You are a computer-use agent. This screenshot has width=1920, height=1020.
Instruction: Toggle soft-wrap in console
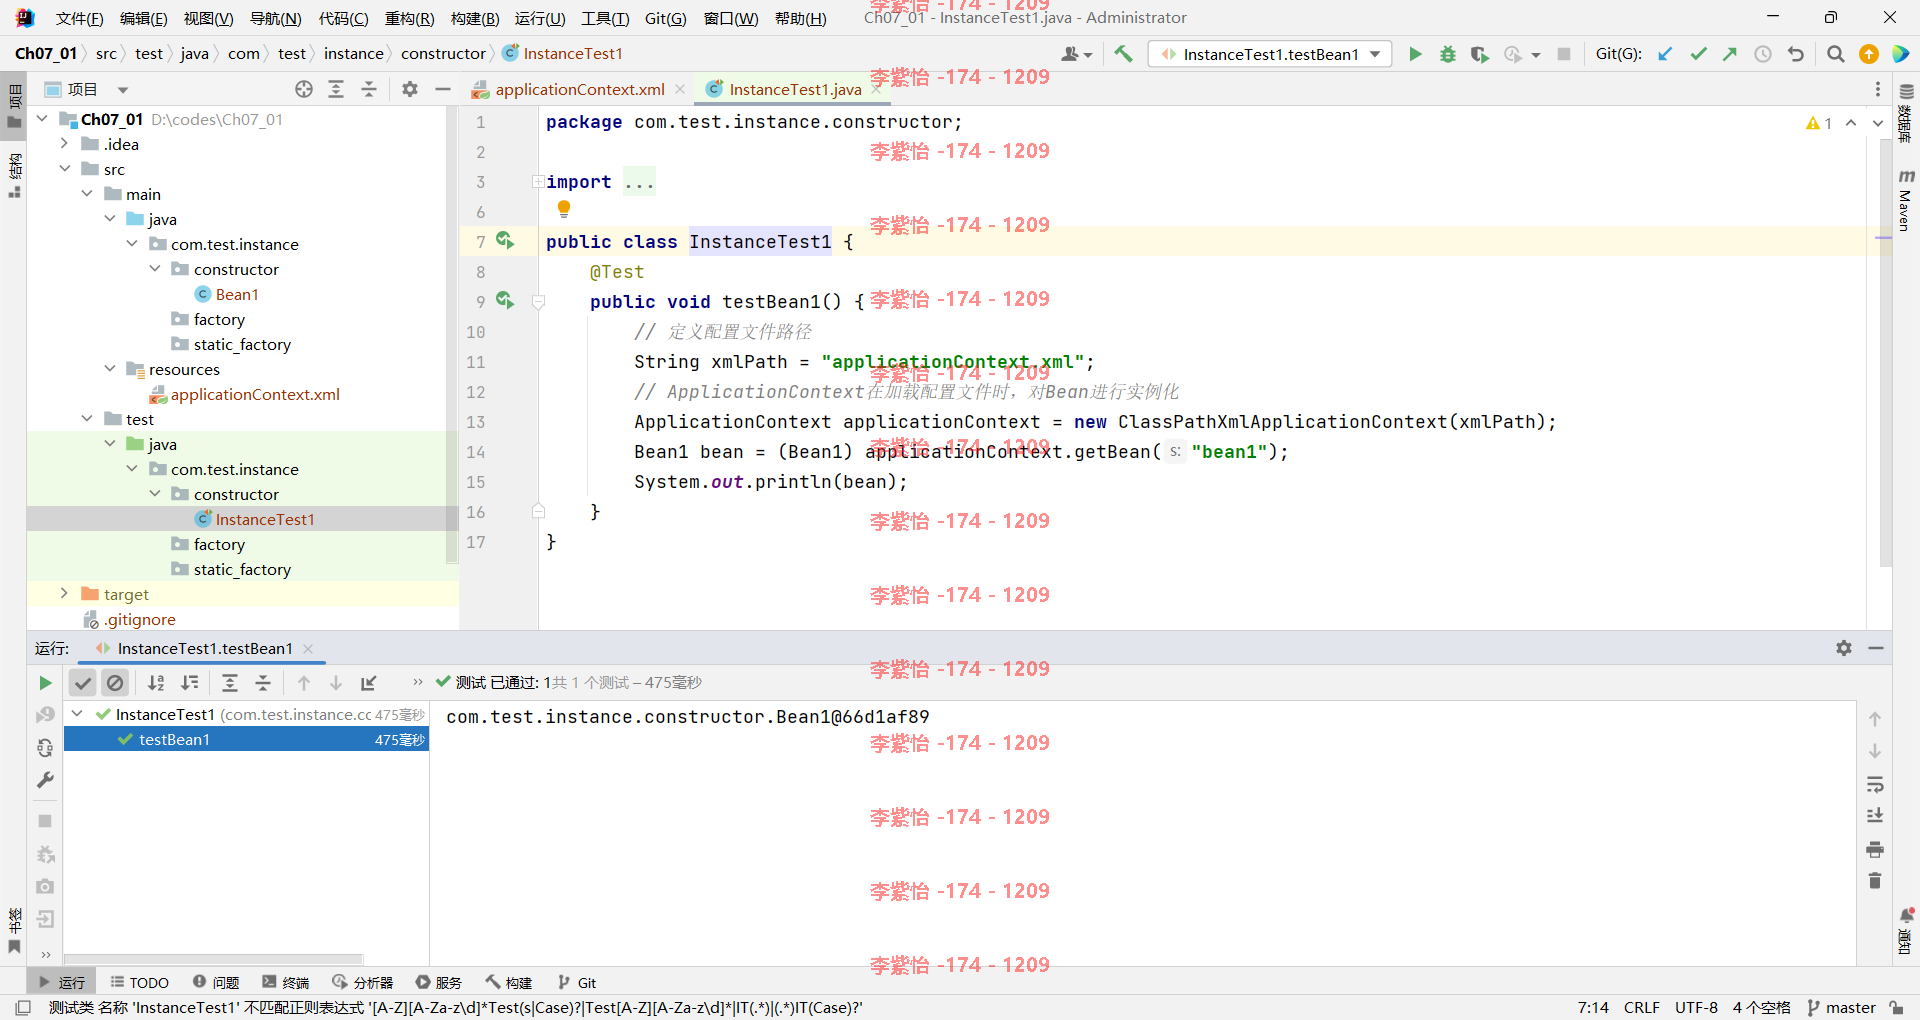[1875, 784]
